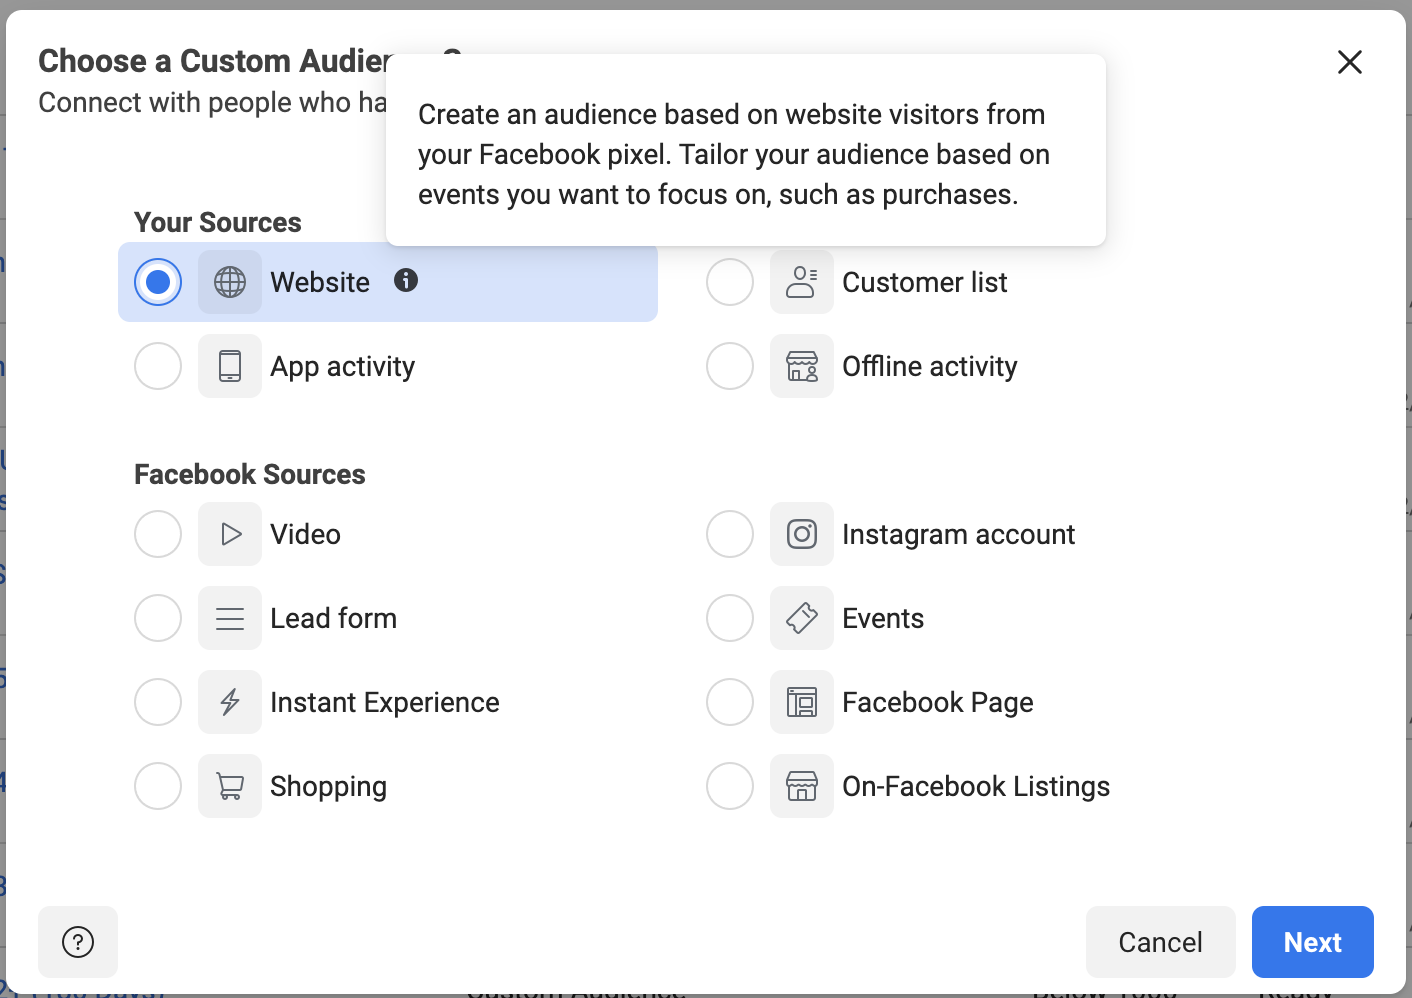Click the Website globe icon

(x=230, y=282)
